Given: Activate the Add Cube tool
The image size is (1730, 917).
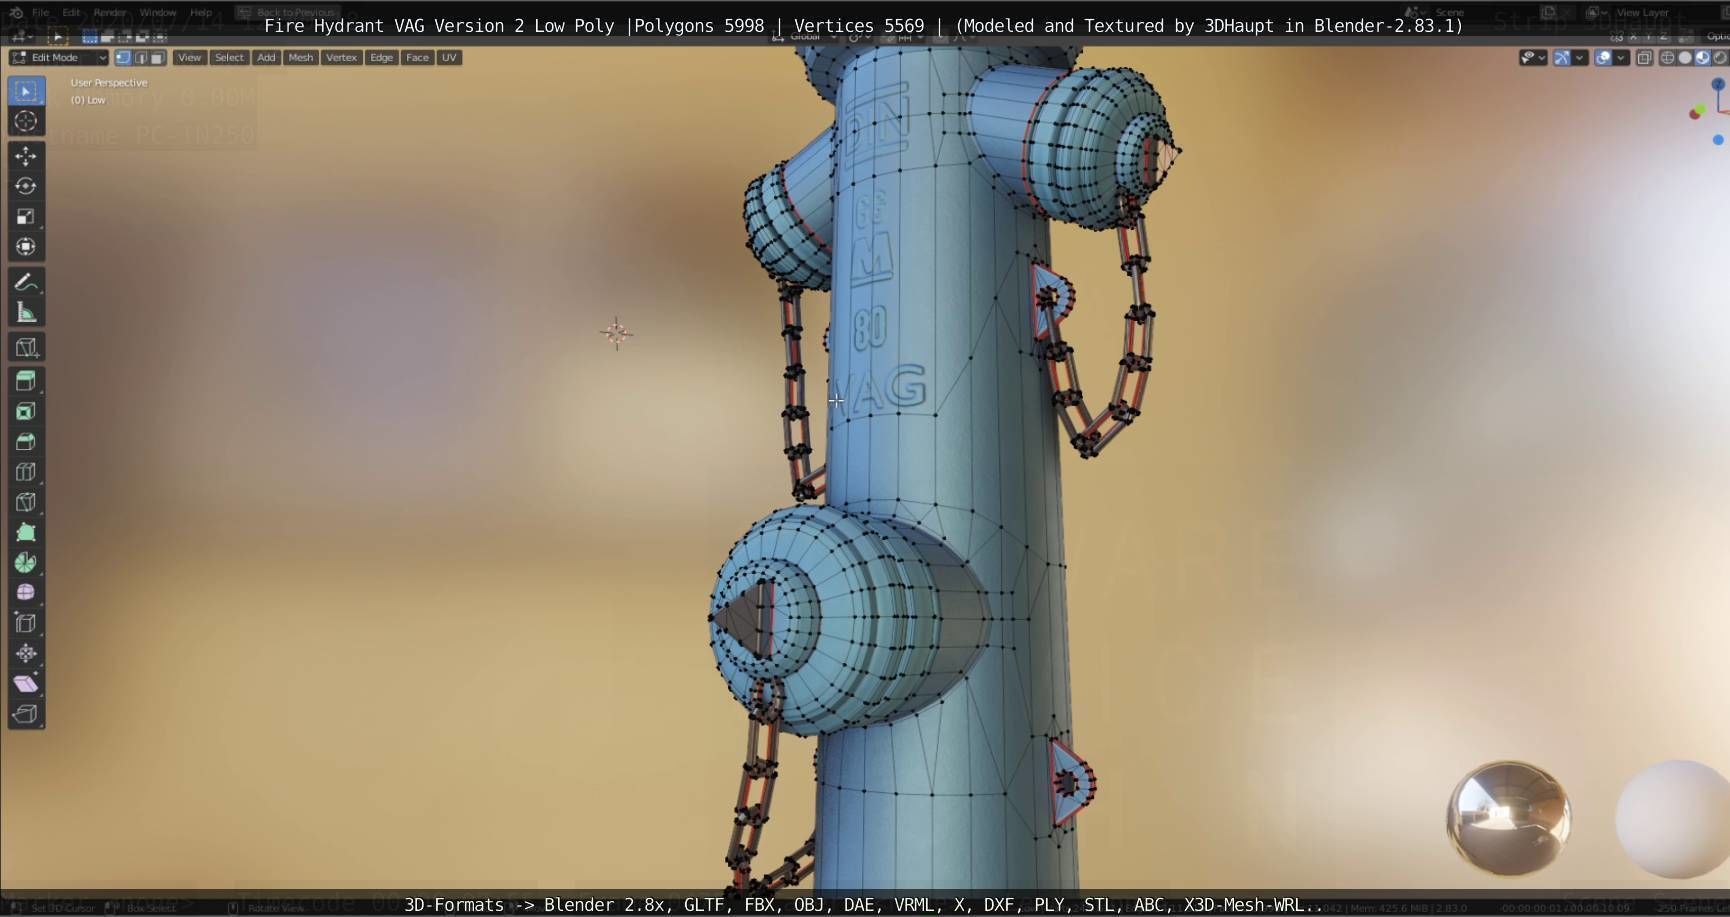Looking at the screenshot, I should pyautogui.click(x=26, y=348).
